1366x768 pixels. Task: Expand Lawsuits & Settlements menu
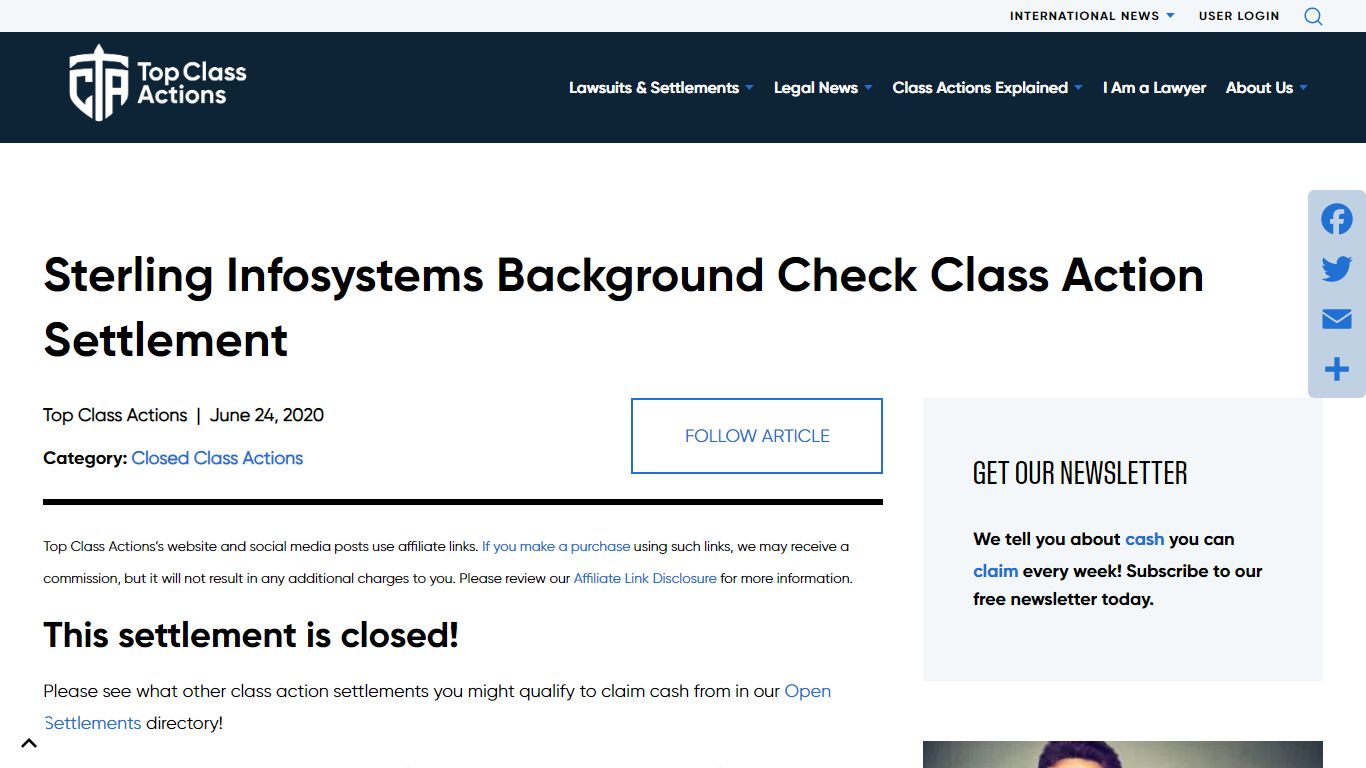[x=661, y=88]
